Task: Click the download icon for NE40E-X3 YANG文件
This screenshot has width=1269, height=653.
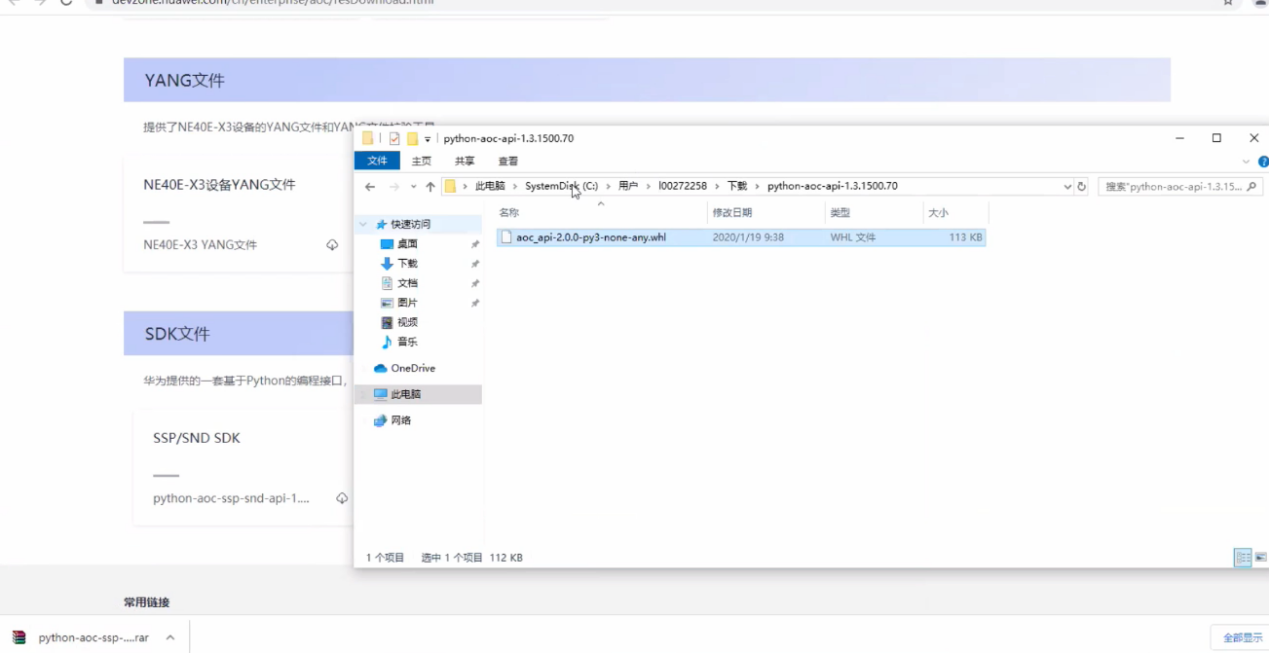Action: pyautogui.click(x=332, y=245)
